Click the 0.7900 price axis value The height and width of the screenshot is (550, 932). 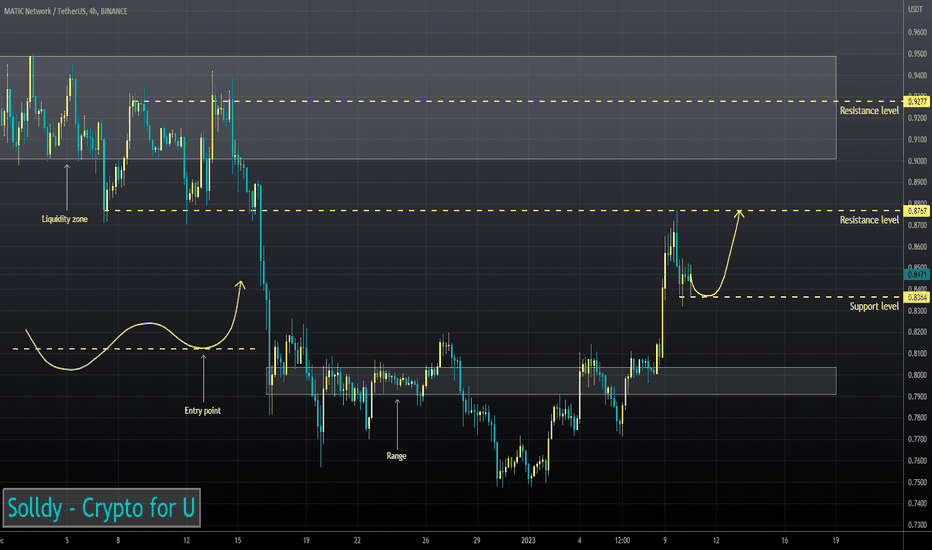917,396
